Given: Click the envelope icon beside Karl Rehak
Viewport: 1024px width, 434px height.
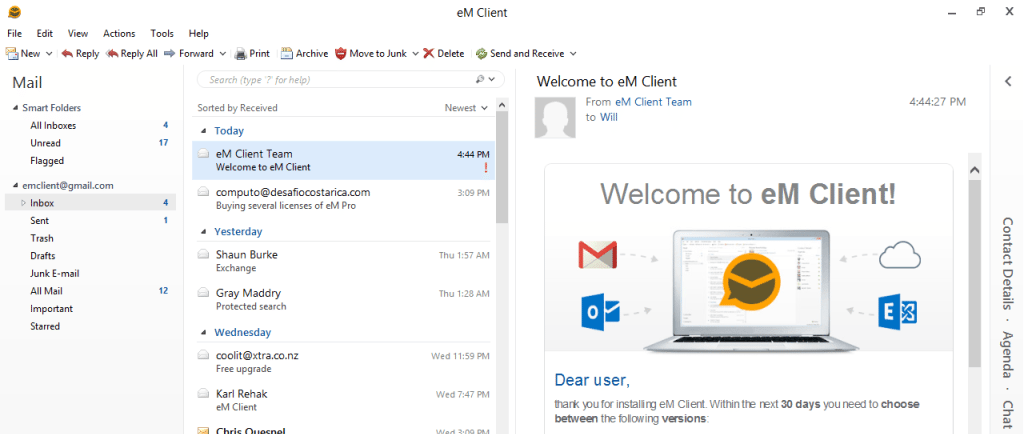Looking at the screenshot, I should [x=203, y=394].
